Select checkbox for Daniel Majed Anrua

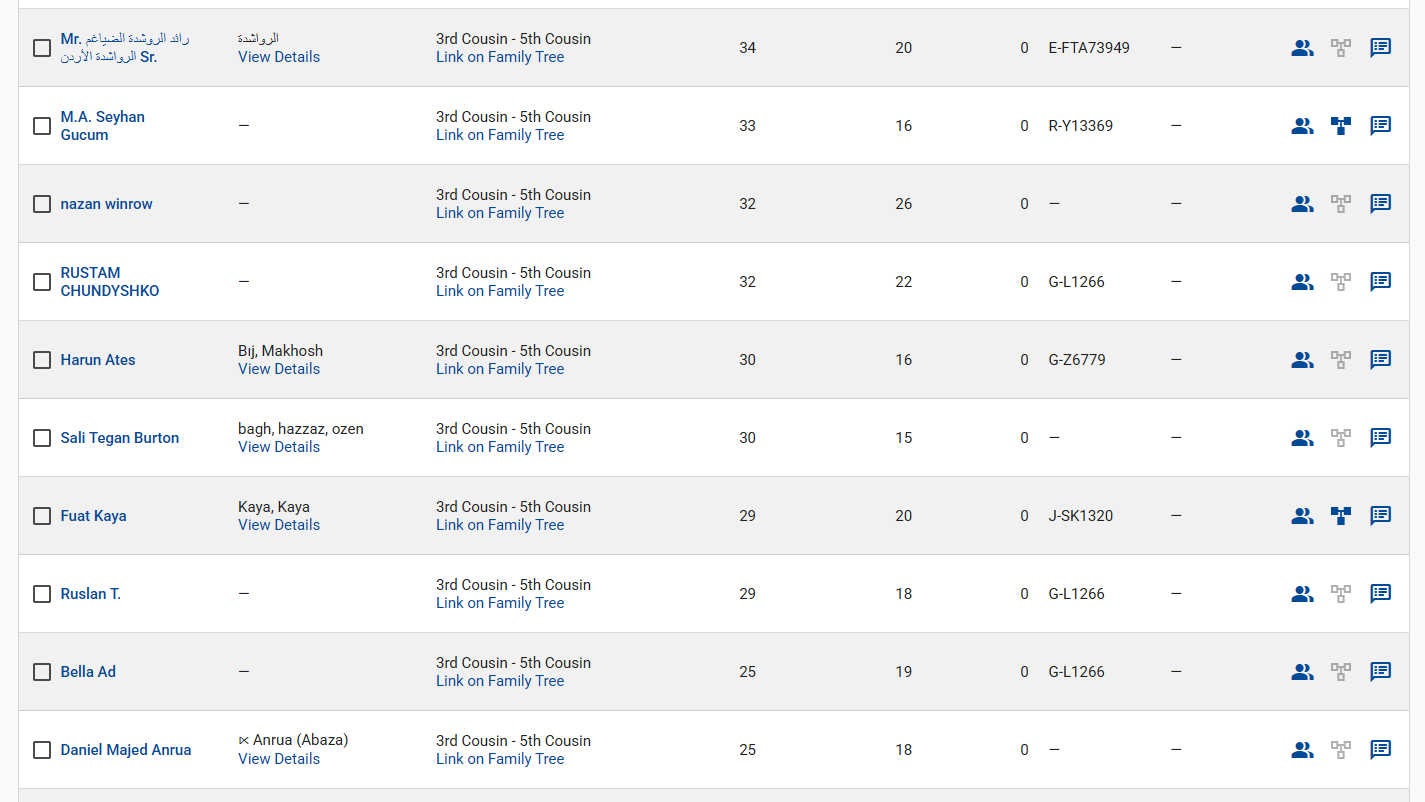click(42, 750)
